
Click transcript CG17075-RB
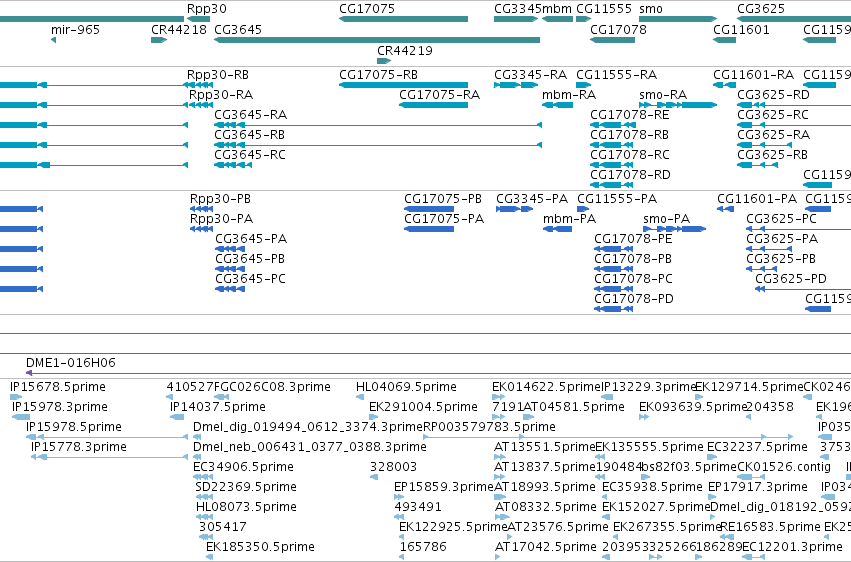point(378,75)
